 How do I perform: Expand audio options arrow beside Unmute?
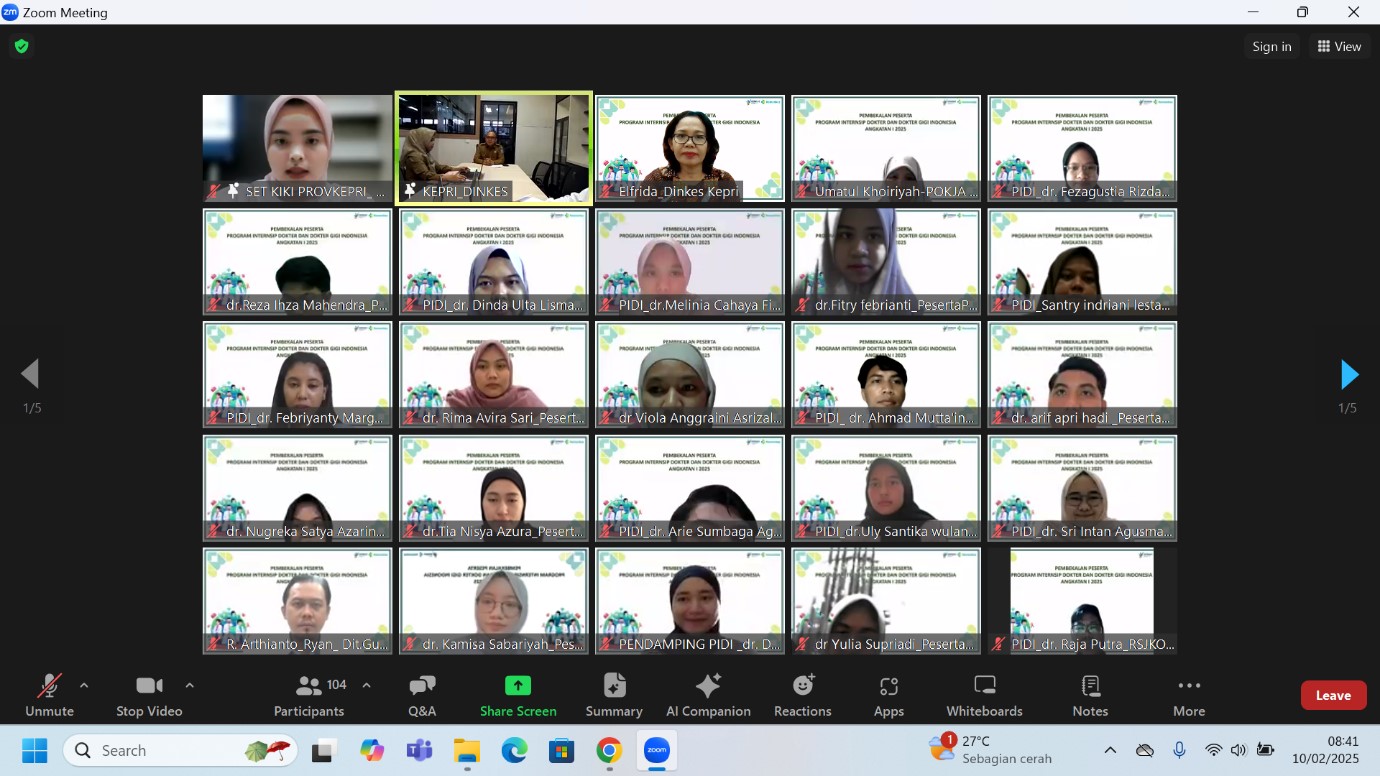pyautogui.click(x=84, y=685)
